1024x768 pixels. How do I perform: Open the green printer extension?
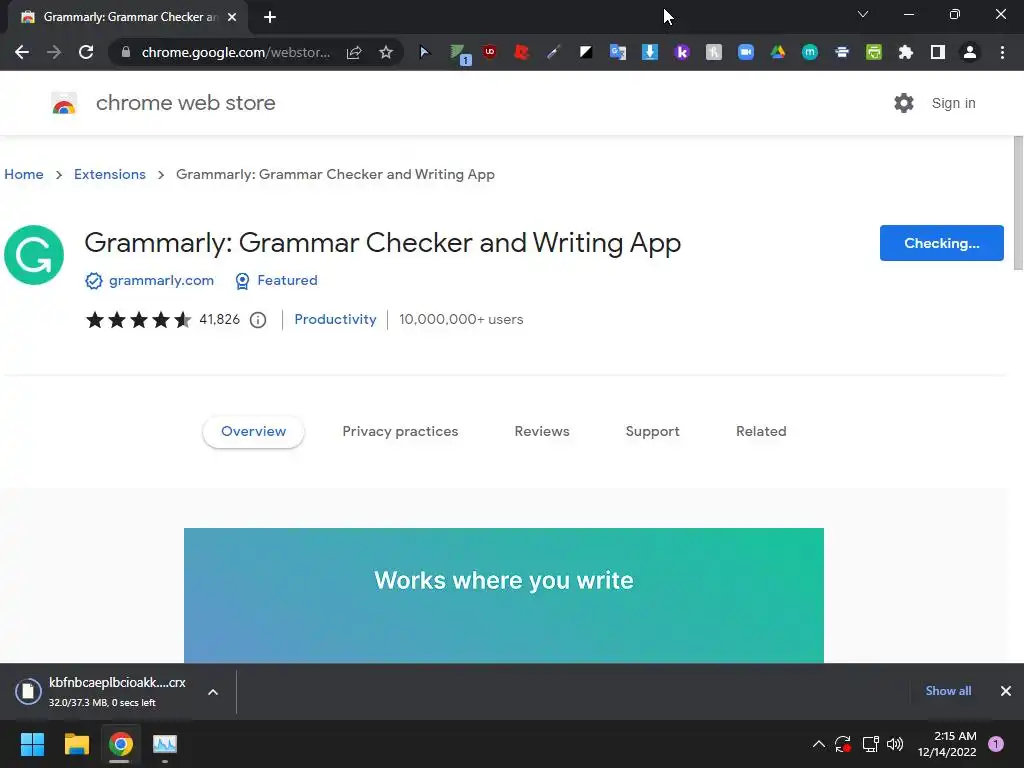tap(874, 52)
